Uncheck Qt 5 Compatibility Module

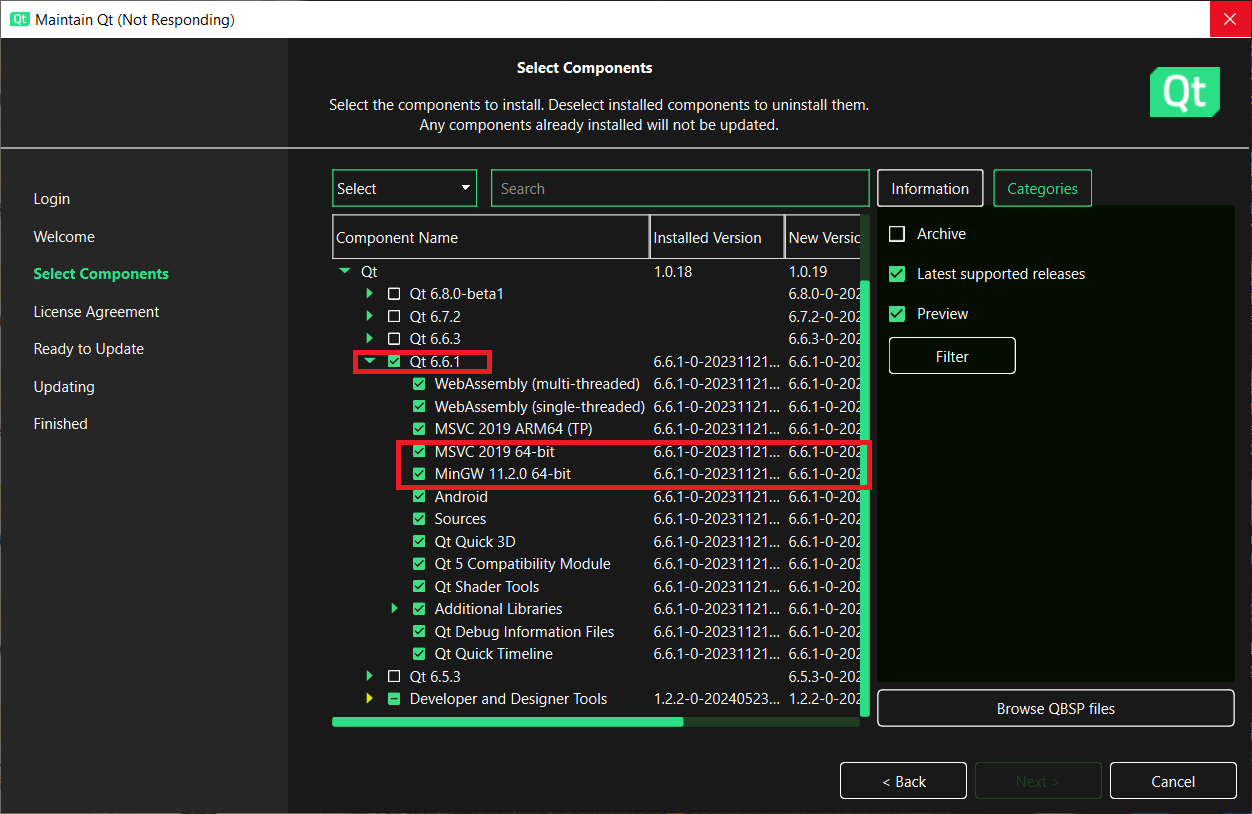click(419, 564)
